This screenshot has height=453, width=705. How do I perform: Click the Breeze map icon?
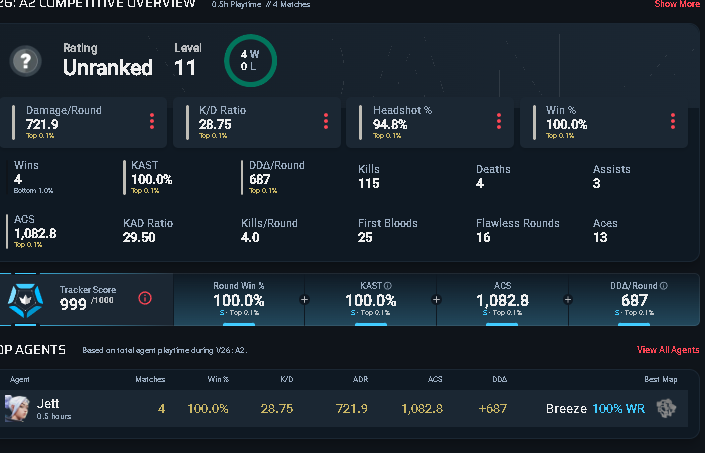[x=666, y=409]
